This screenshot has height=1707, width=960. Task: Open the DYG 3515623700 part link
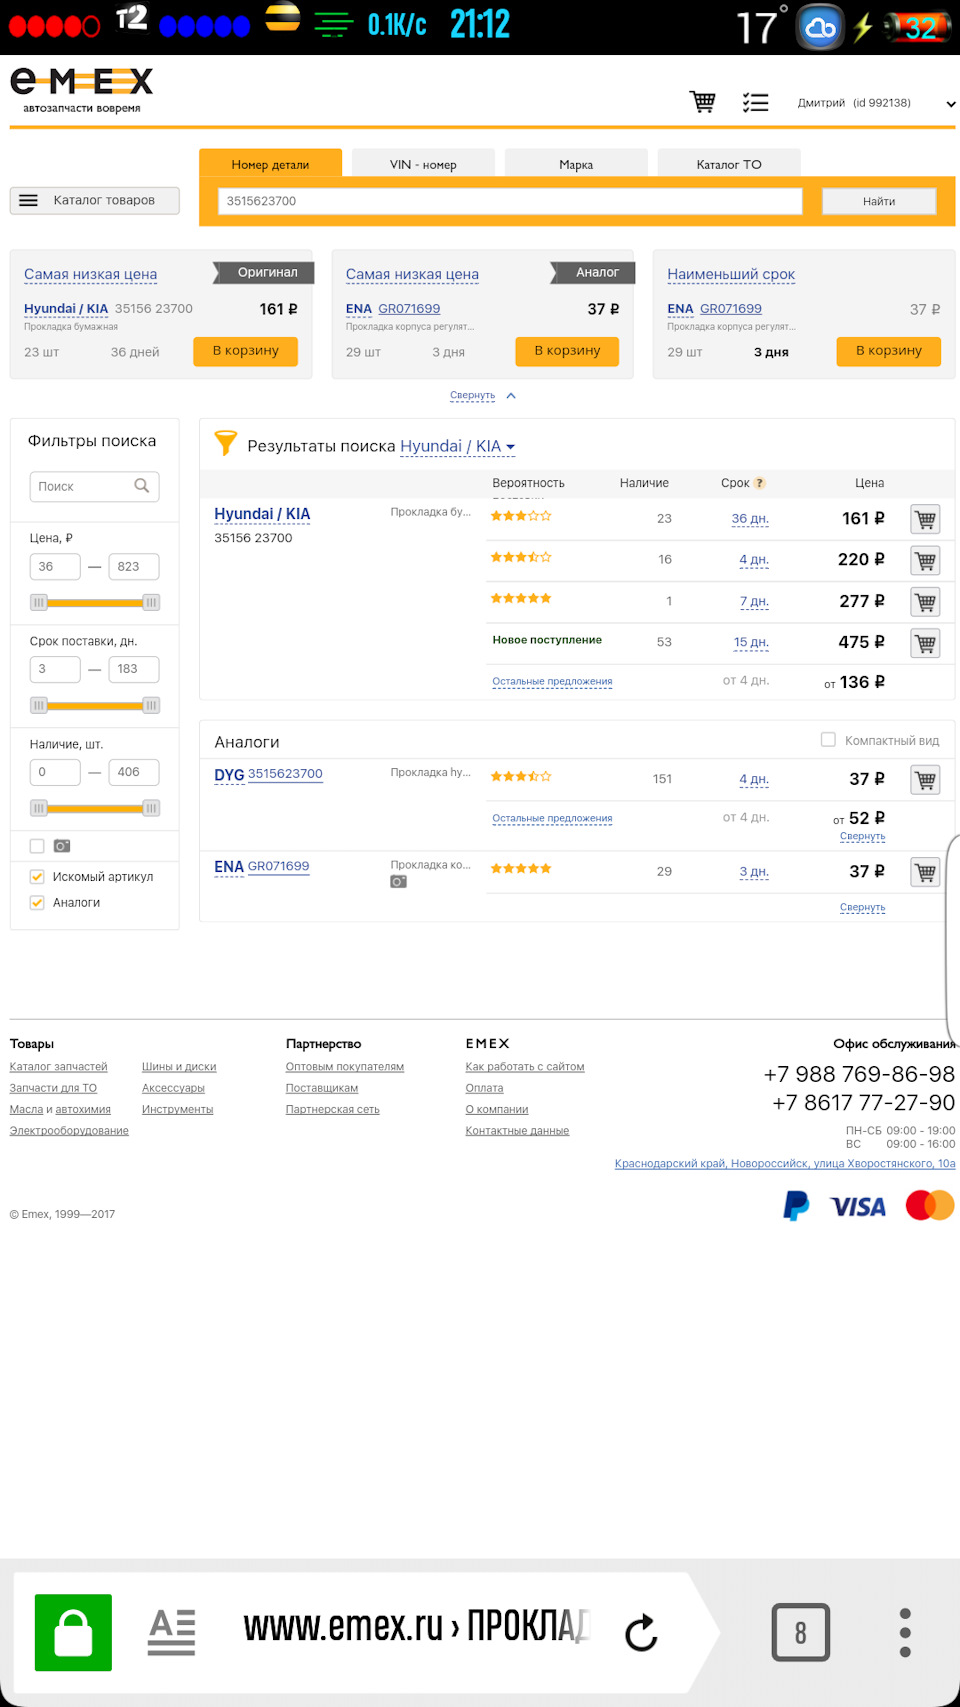(x=285, y=774)
